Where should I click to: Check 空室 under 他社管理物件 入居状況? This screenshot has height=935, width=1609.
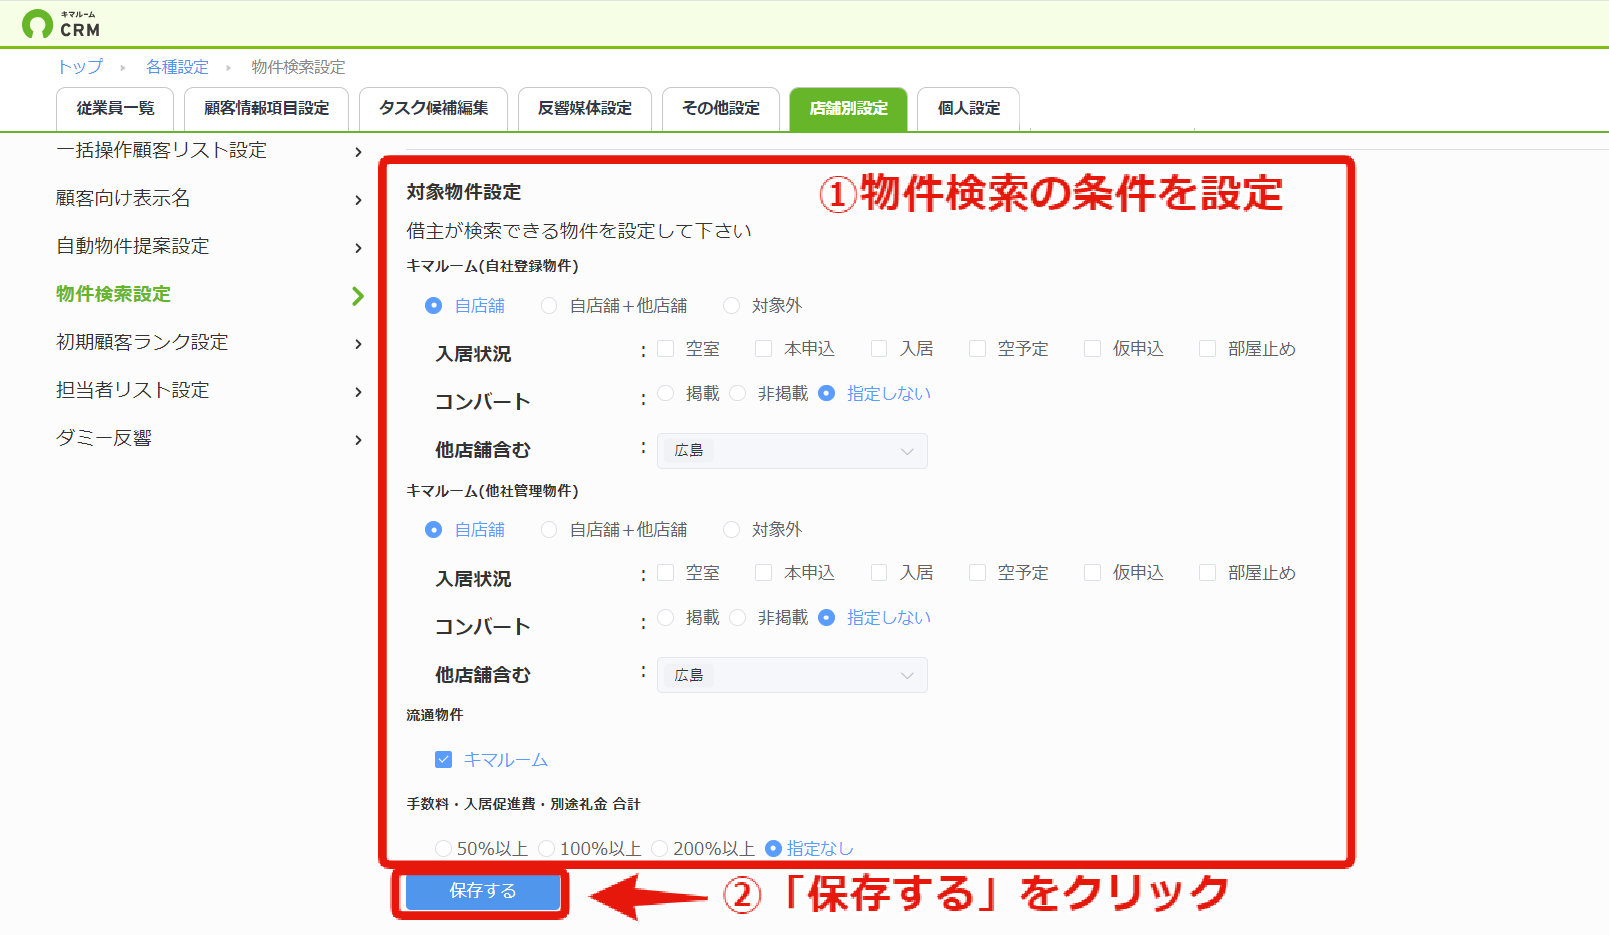(x=666, y=573)
